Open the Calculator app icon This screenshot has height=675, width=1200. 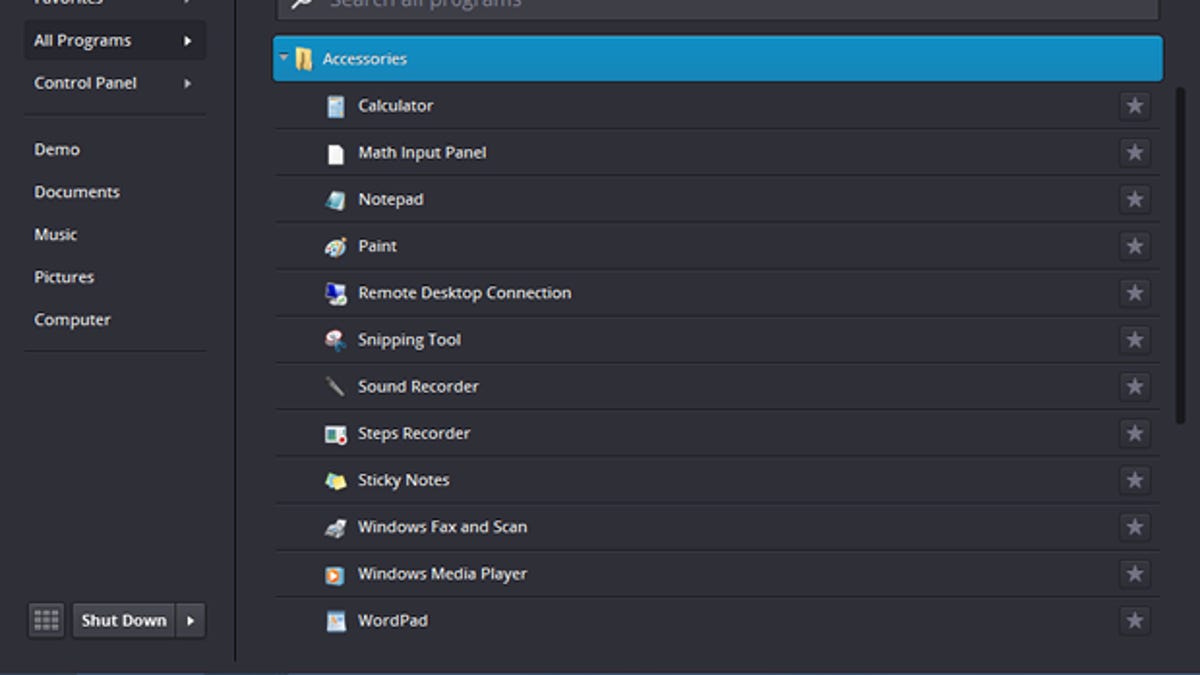[335, 105]
